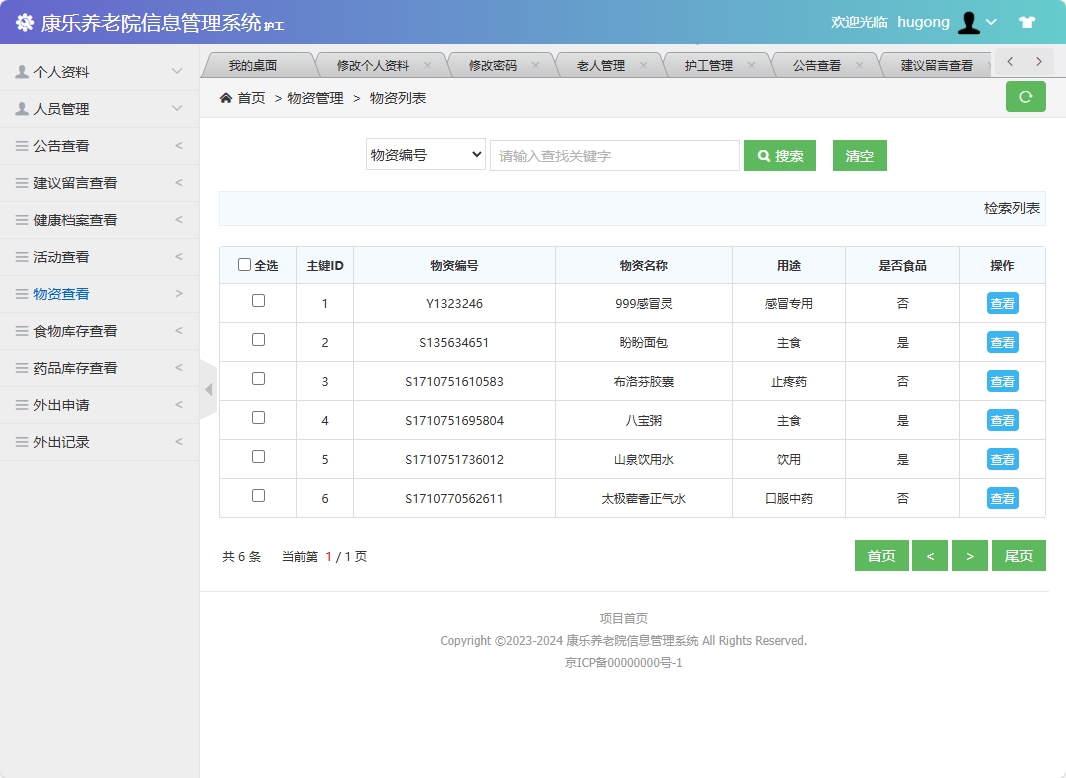Click the person icon next to 个人资料

pyautogui.click(x=22, y=71)
